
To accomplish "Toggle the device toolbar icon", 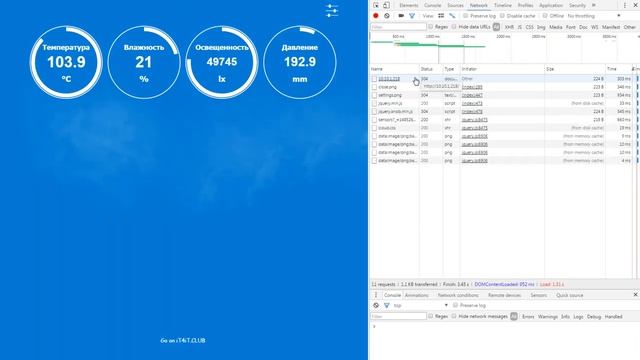I will pos(386,5).
